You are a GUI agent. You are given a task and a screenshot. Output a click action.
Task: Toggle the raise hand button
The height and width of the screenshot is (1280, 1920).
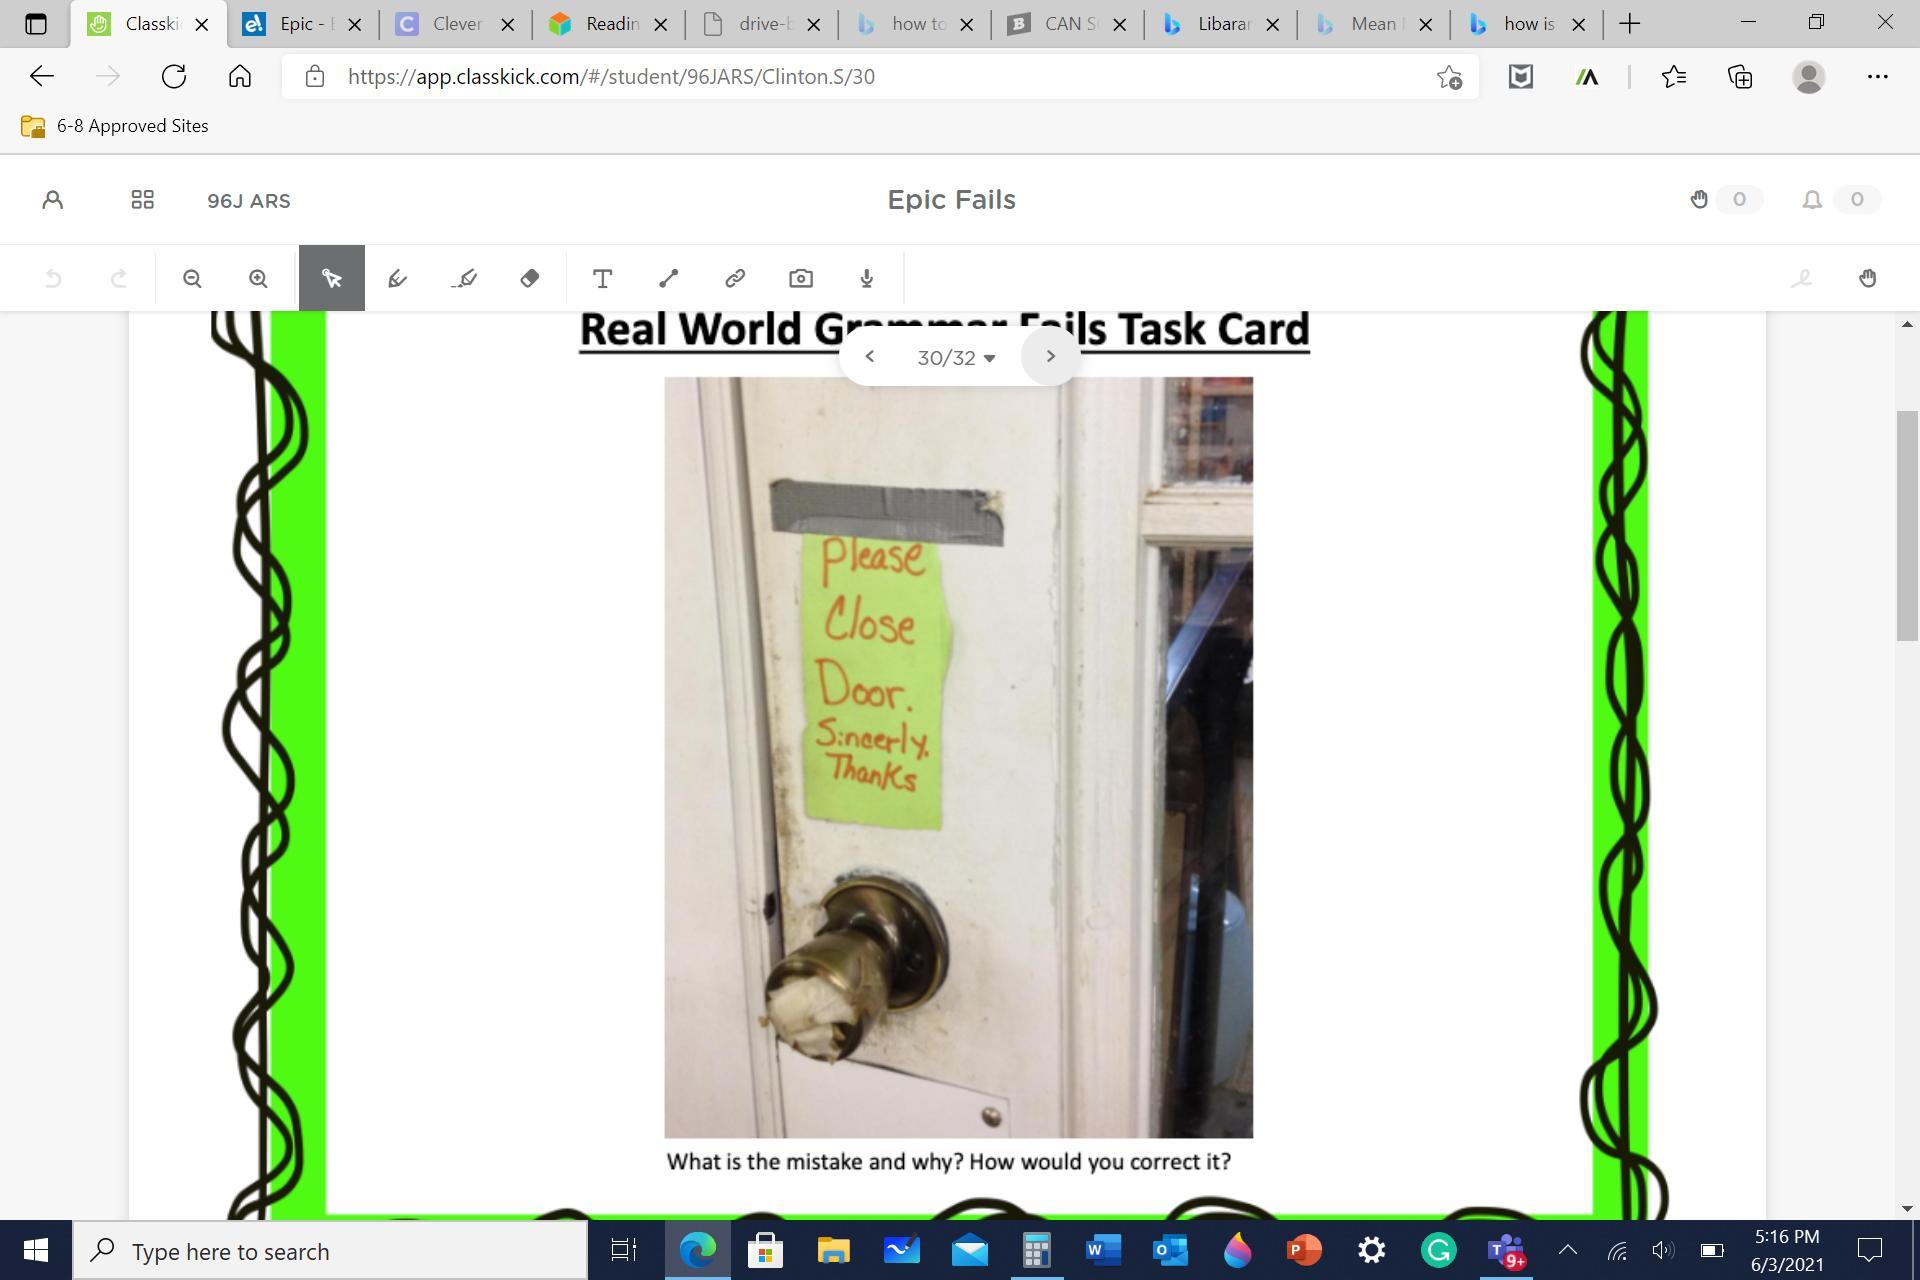[1867, 278]
